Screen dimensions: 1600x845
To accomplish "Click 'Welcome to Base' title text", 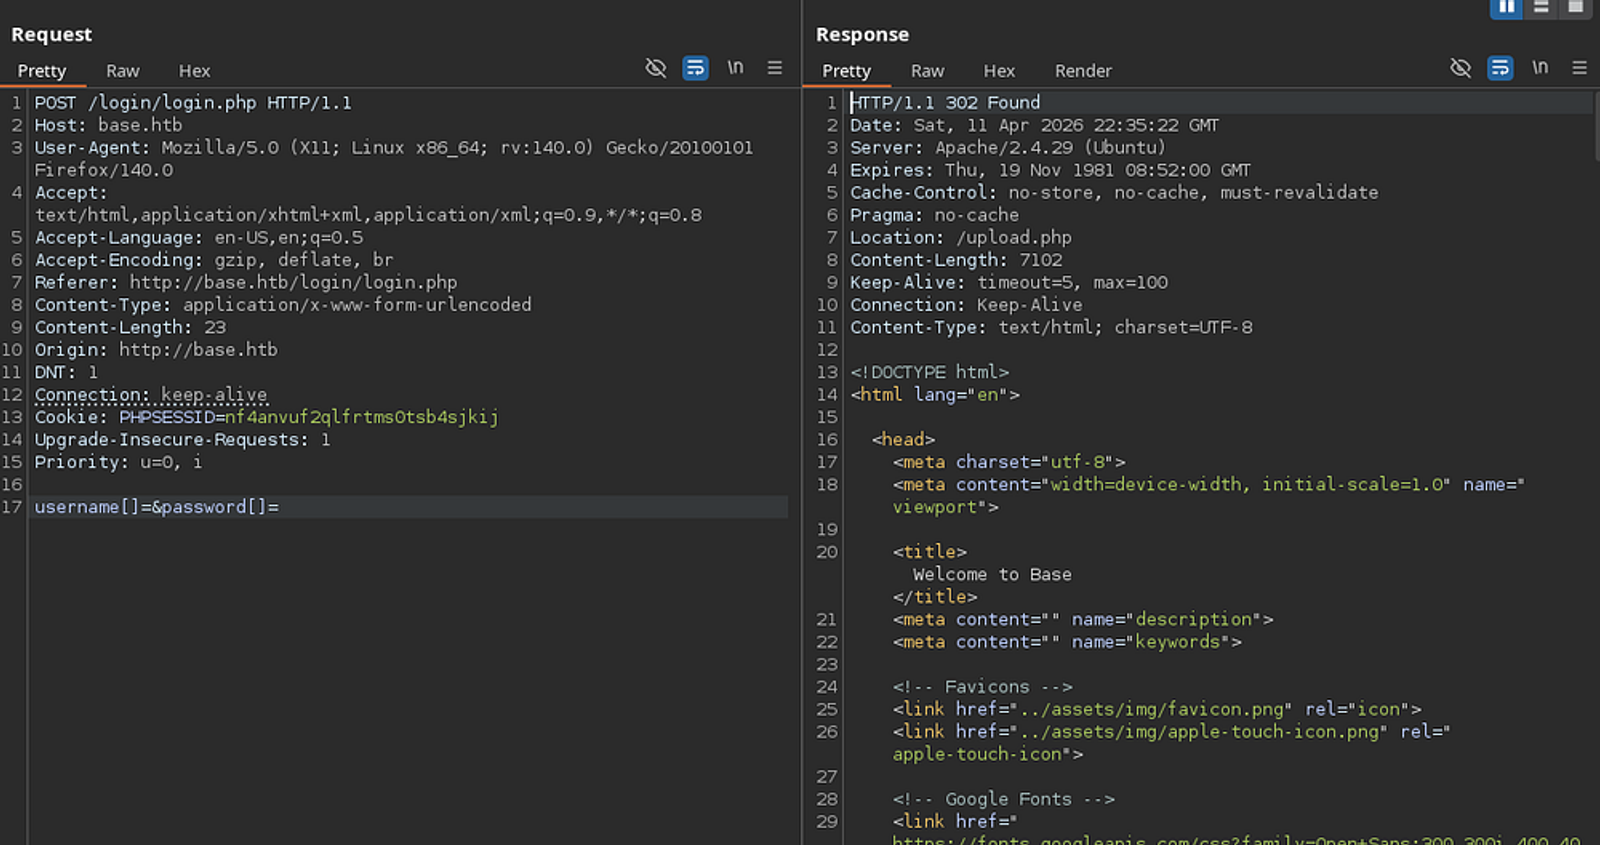I will coord(992,574).
